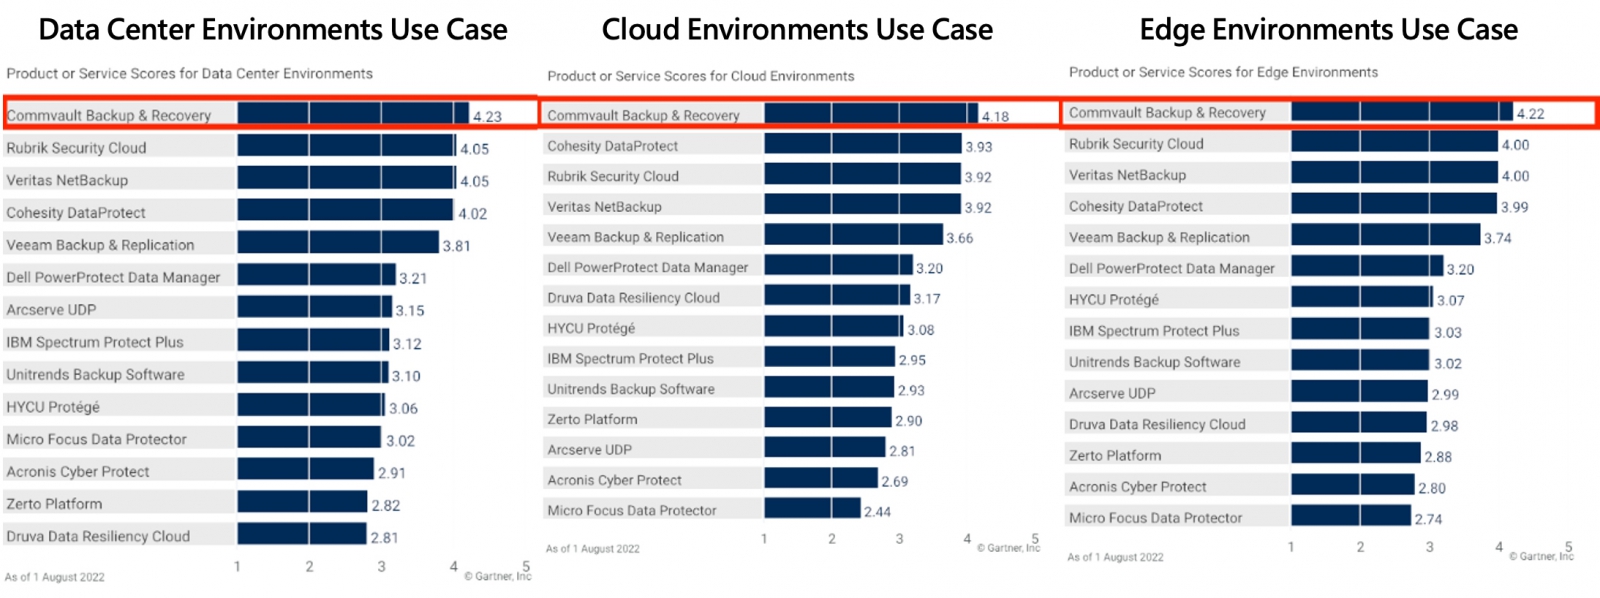Select "Rubrik Security Cloud" in Edge chart
This screenshot has height=598, width=1600.
pyautogui.click(x=1136, y=144)
